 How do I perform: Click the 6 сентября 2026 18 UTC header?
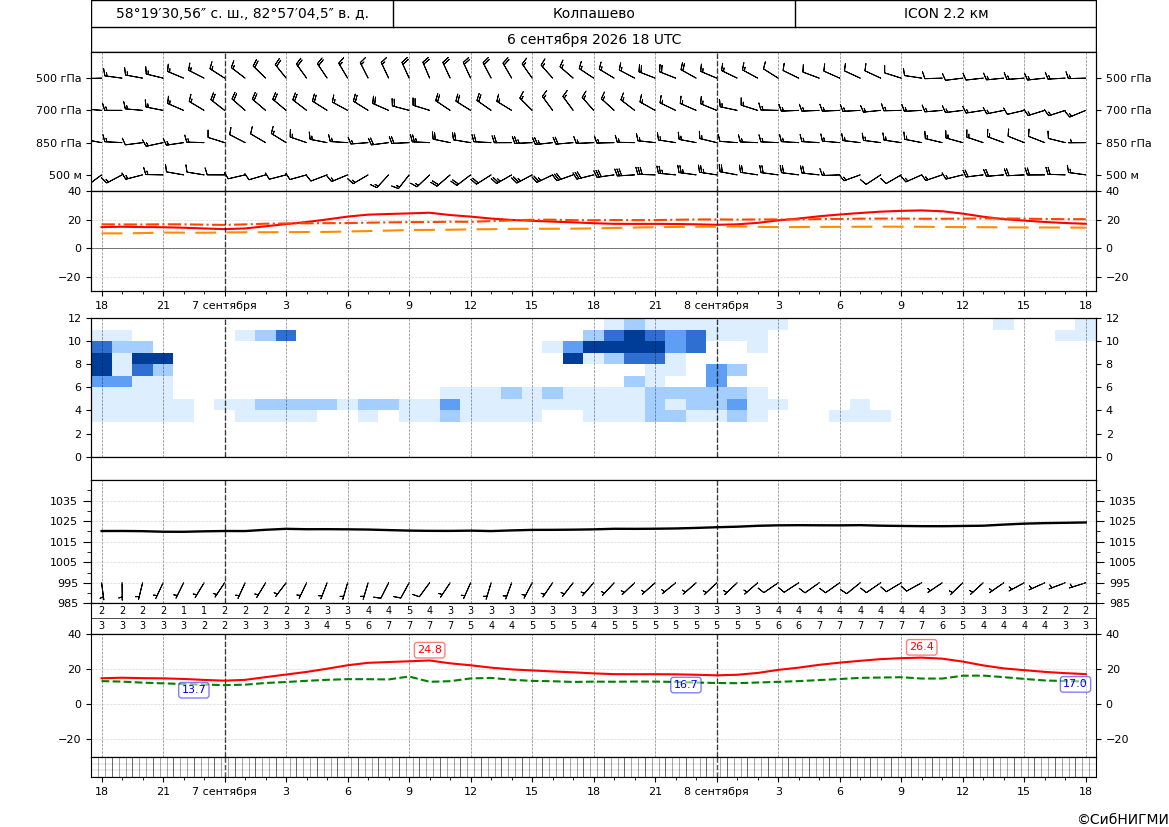[594, 40]
